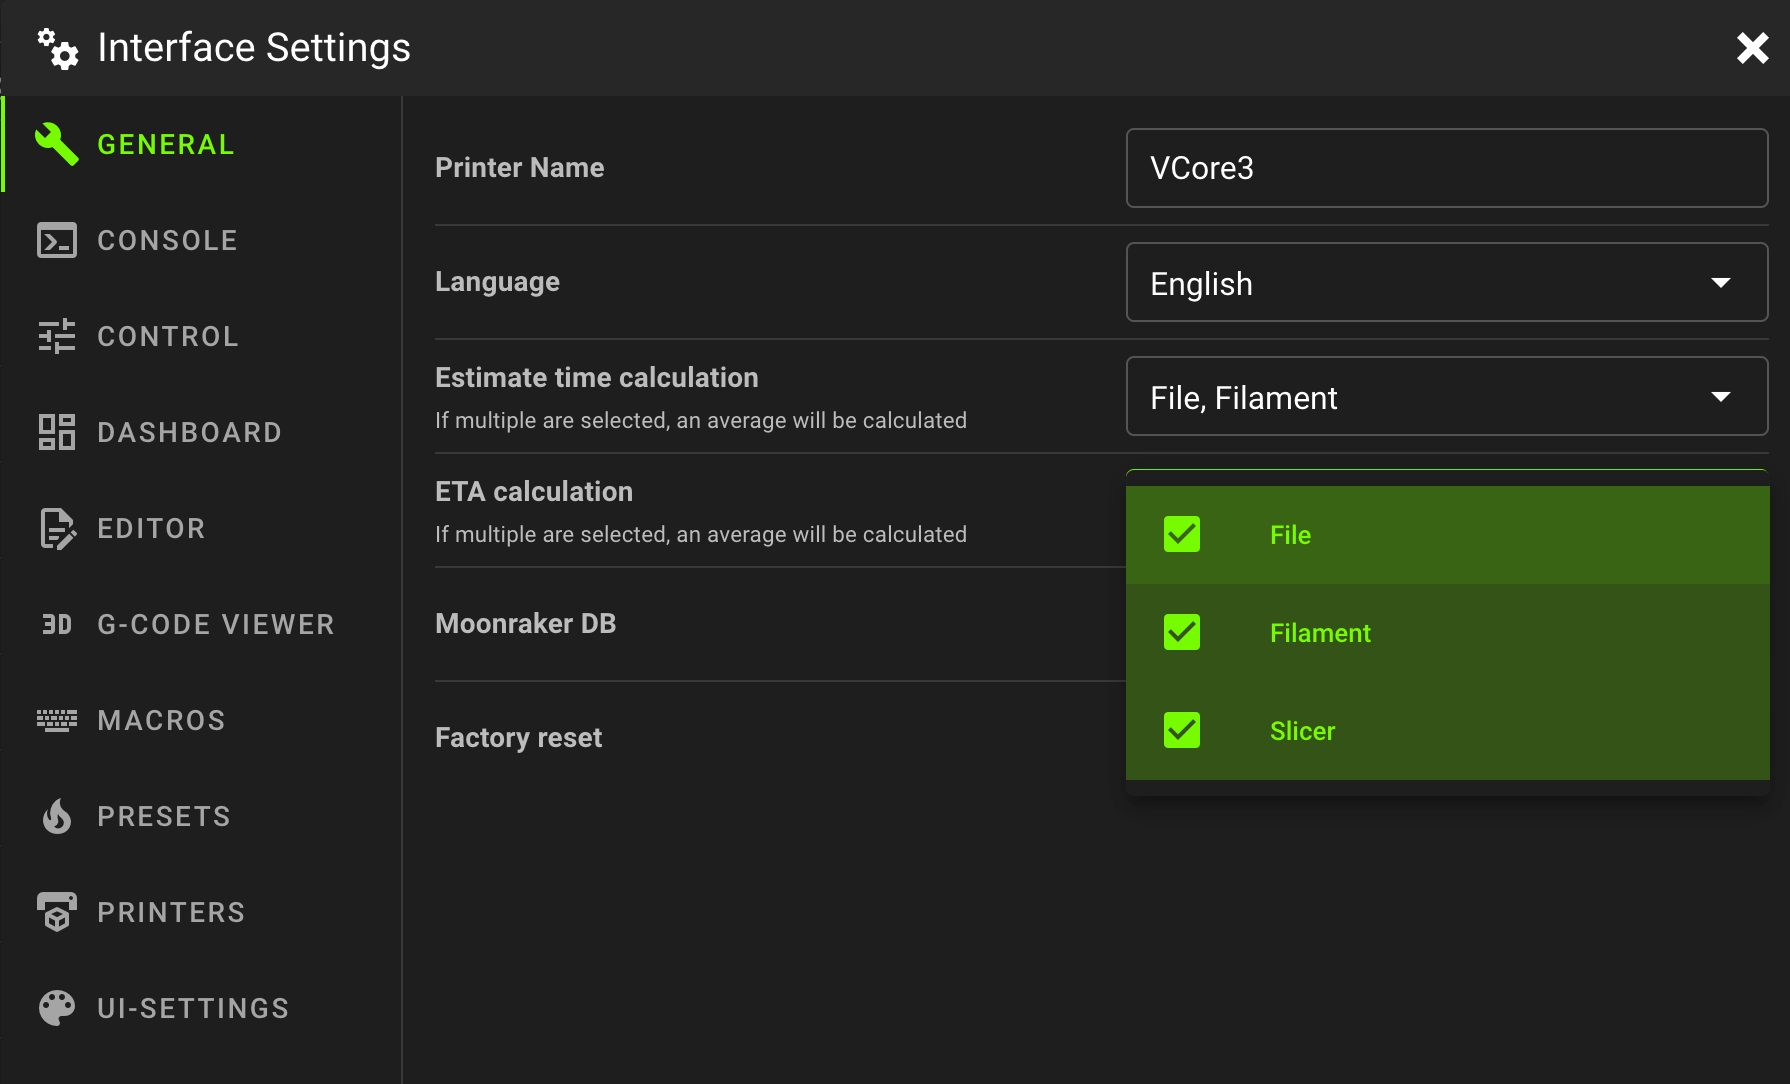This screenshot has width=1790, height=1084.
Task: Open the UI-Settings tab
Action: pyautogui.click(x=202, y=1008)
